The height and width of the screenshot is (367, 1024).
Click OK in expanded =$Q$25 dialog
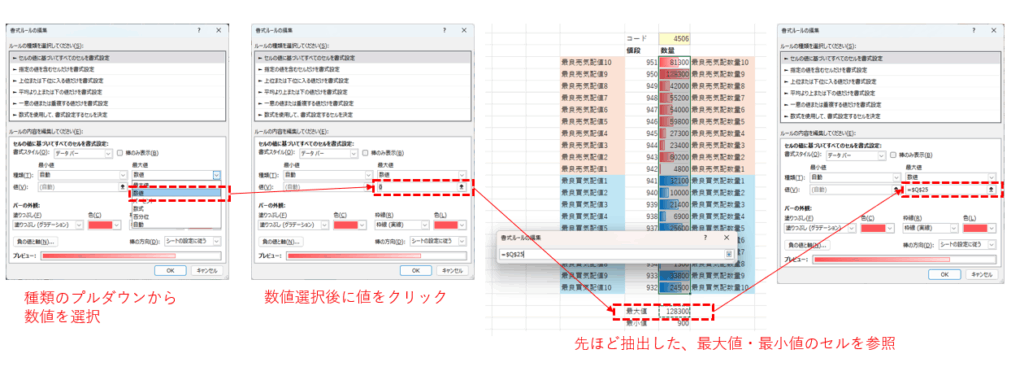pyautogui.click(x=943, y=274)
